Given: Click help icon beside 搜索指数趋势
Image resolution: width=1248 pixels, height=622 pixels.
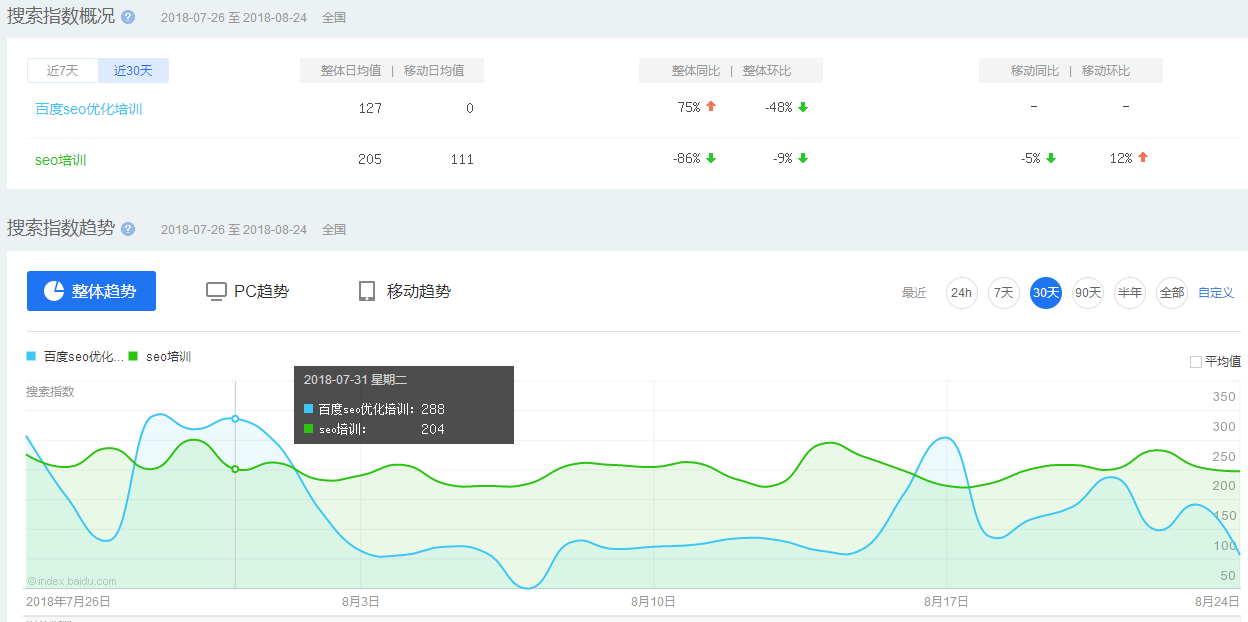Looking at the screenshot, I should coord(128,229).
